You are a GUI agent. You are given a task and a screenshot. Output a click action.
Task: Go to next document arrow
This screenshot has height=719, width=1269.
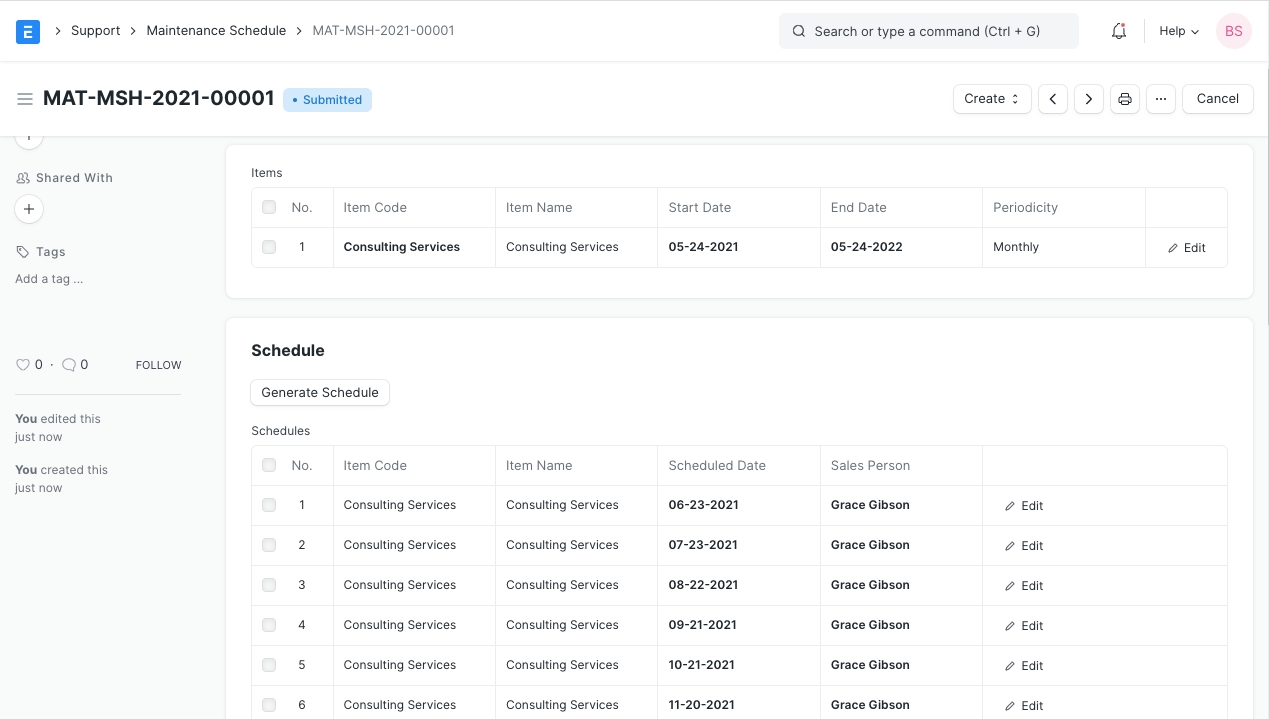pyautogui.click(x=1088, y=99)
